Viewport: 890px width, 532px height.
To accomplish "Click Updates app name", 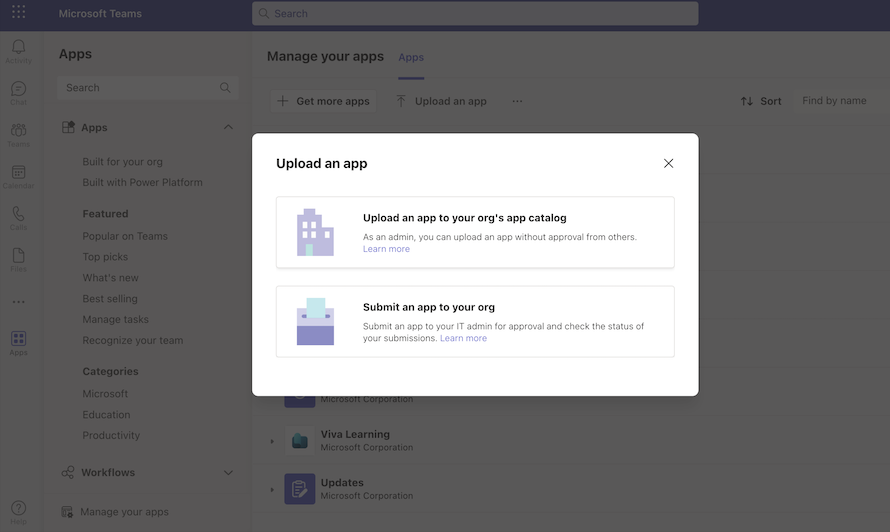I will pos(342,483).
